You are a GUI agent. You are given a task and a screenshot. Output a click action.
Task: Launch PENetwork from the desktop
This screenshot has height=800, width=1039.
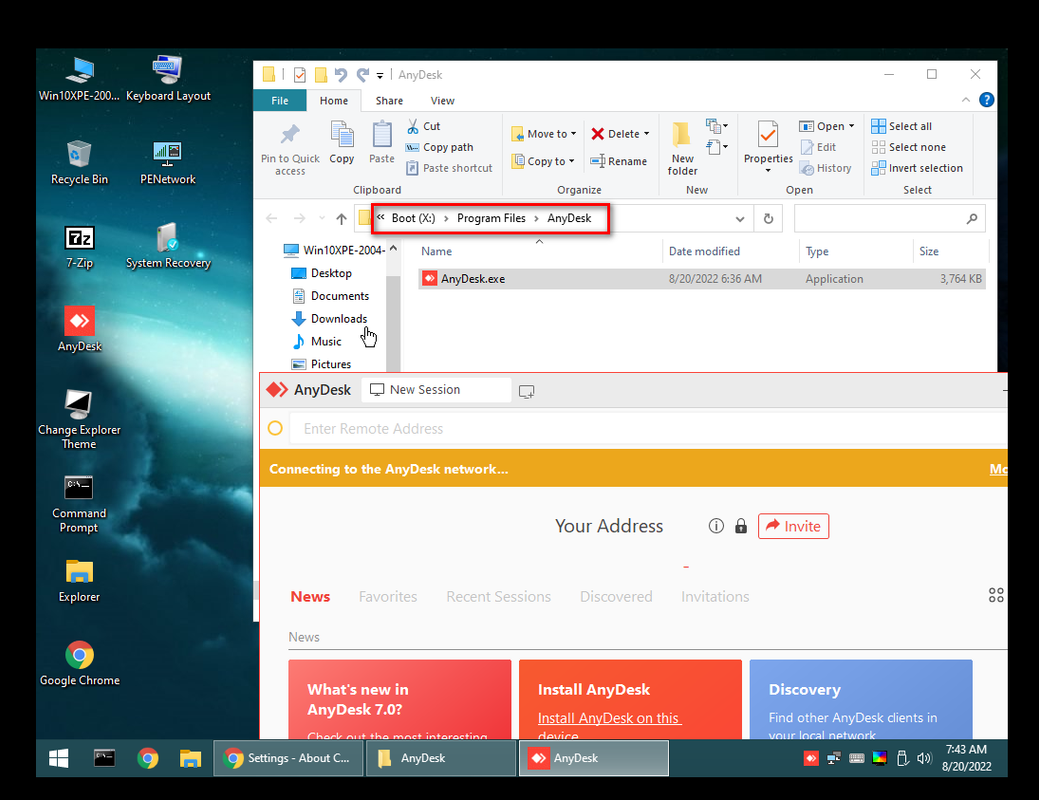coord(168,162)
